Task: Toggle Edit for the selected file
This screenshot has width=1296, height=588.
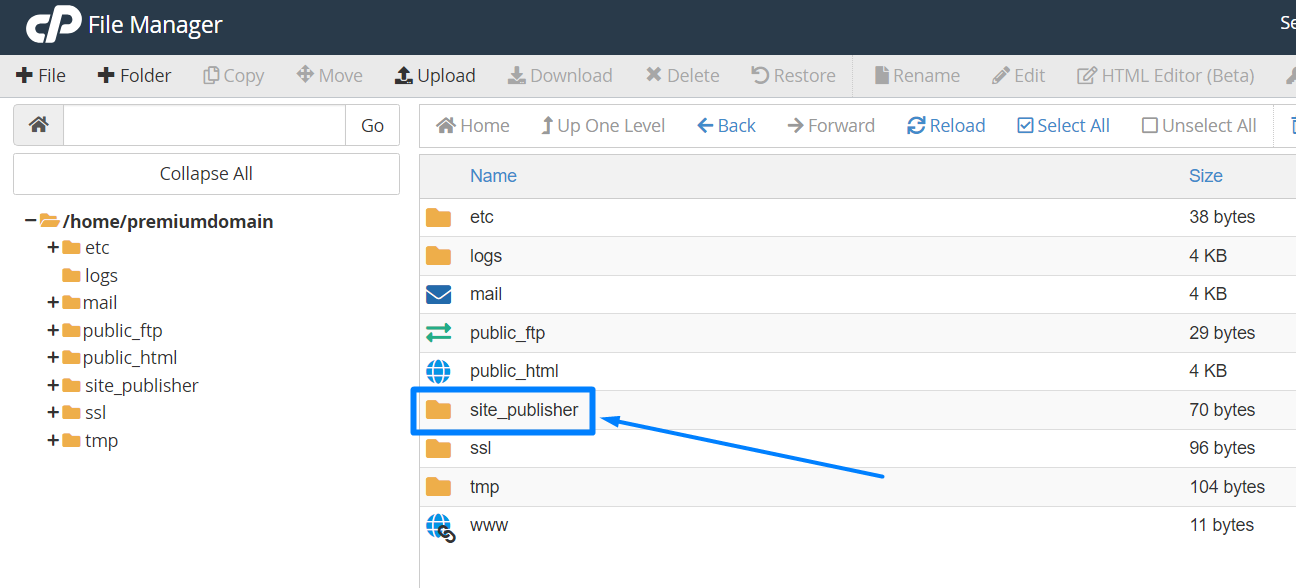Action: click(1018, 75)
